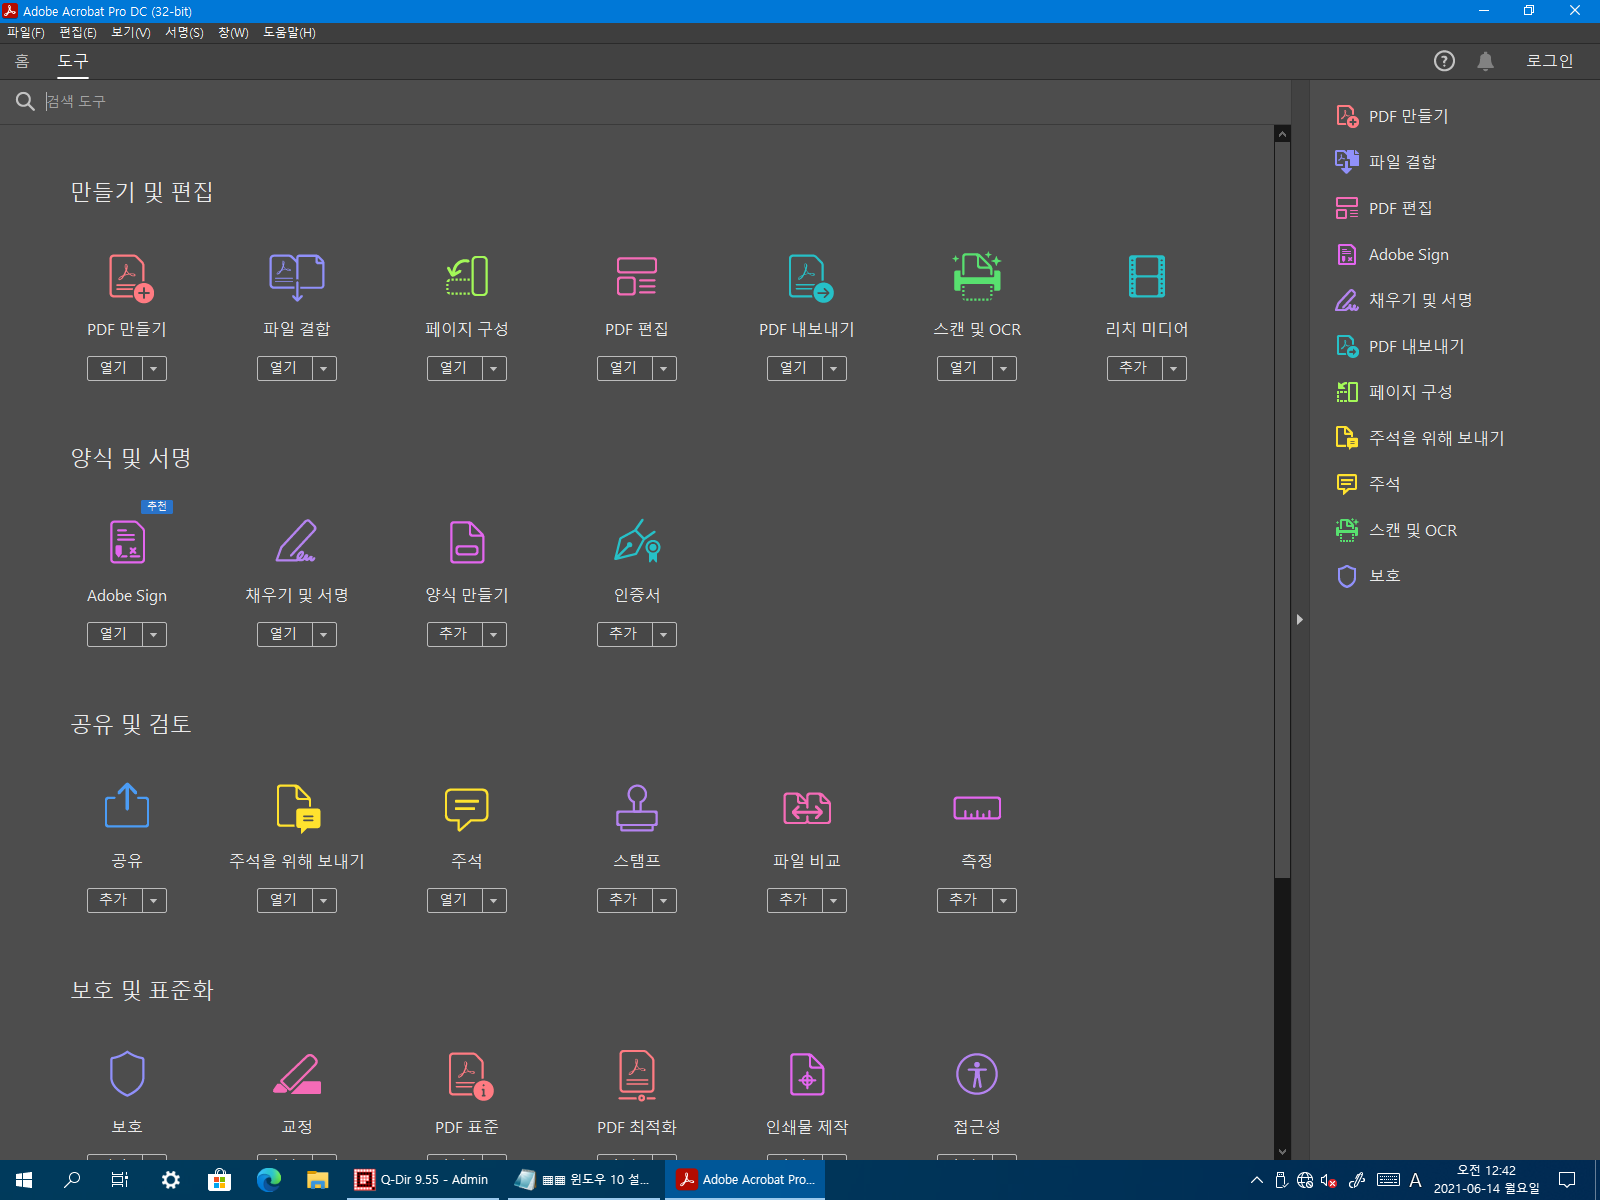Open dropdown arrow under 양식 만들기

pos(493,634)
